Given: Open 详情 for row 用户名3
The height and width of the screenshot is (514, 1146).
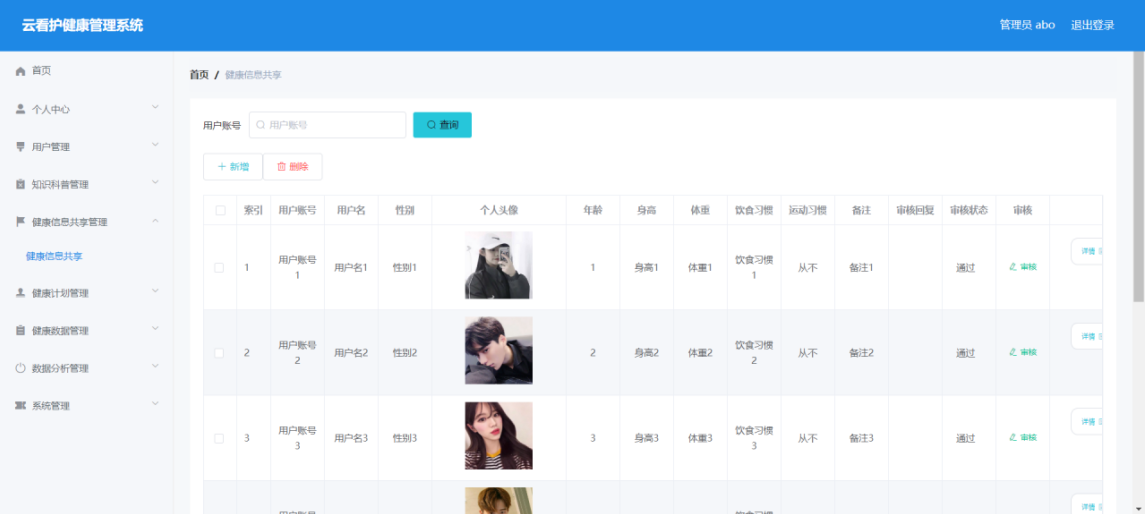Looking at the screenshot, I should click(x=1088, y=421).
